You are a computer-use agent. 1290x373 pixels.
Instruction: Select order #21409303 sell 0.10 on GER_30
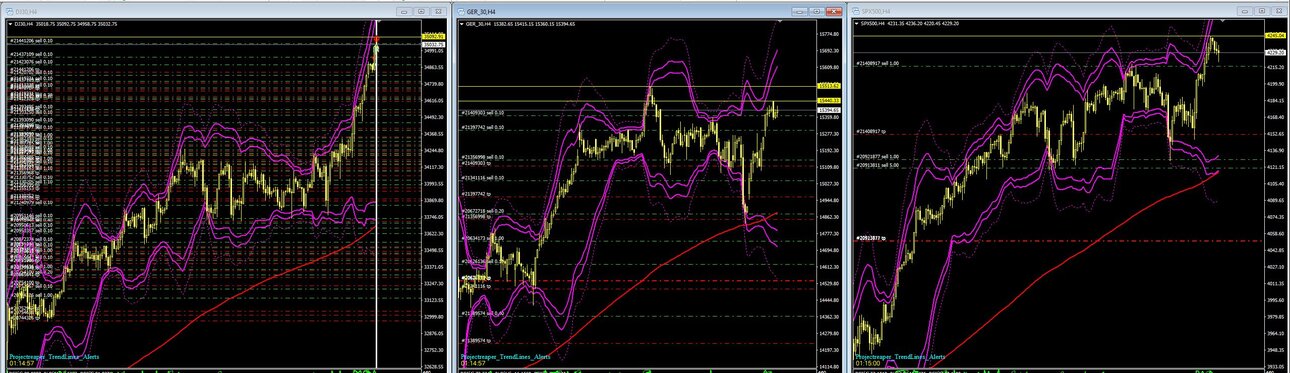[x=482, y=113]
